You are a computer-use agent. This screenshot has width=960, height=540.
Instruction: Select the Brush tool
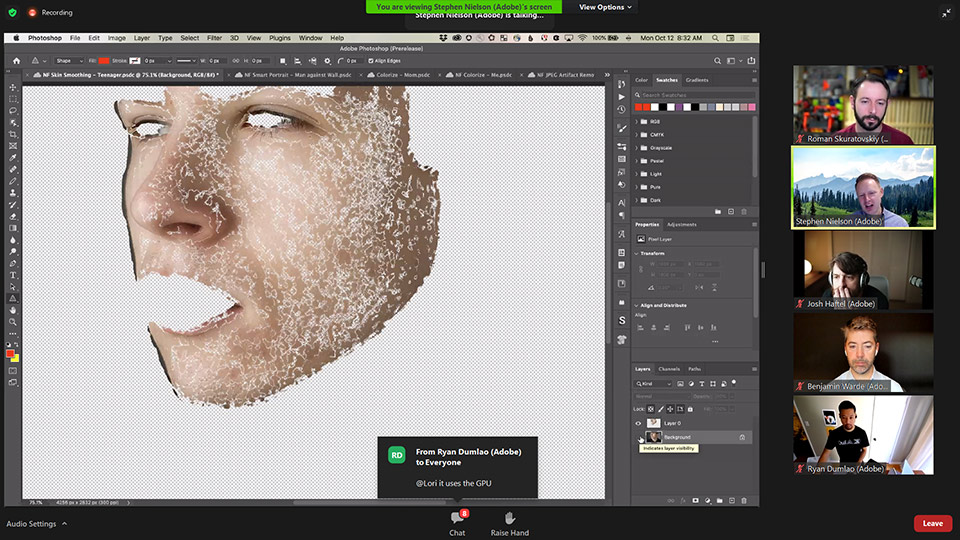13,181
